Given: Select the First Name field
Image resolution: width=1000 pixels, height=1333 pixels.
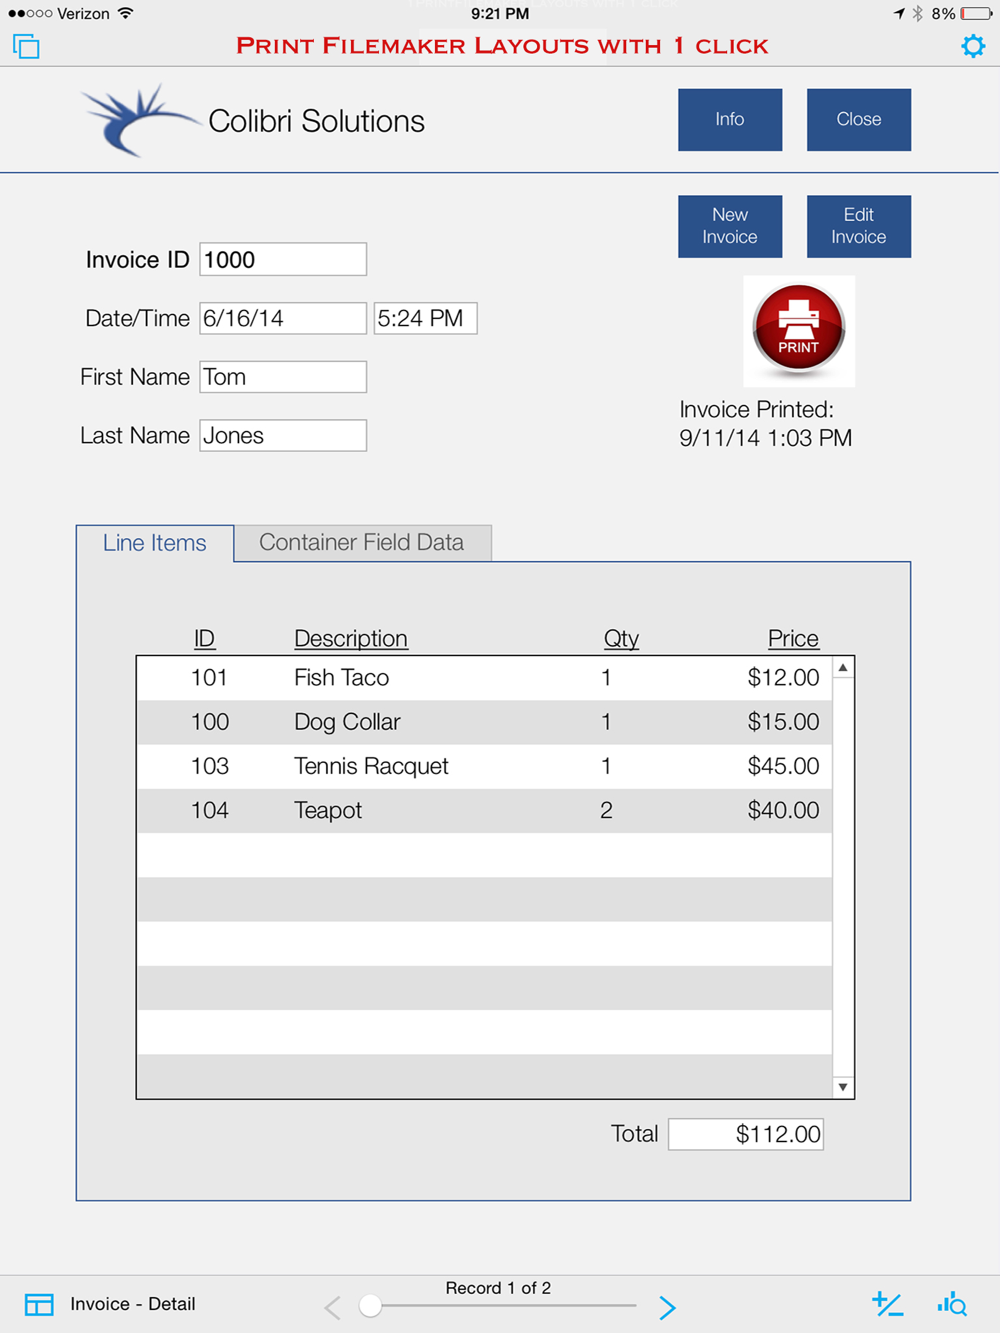Looking at the screenshot, I should click(283, 377).
